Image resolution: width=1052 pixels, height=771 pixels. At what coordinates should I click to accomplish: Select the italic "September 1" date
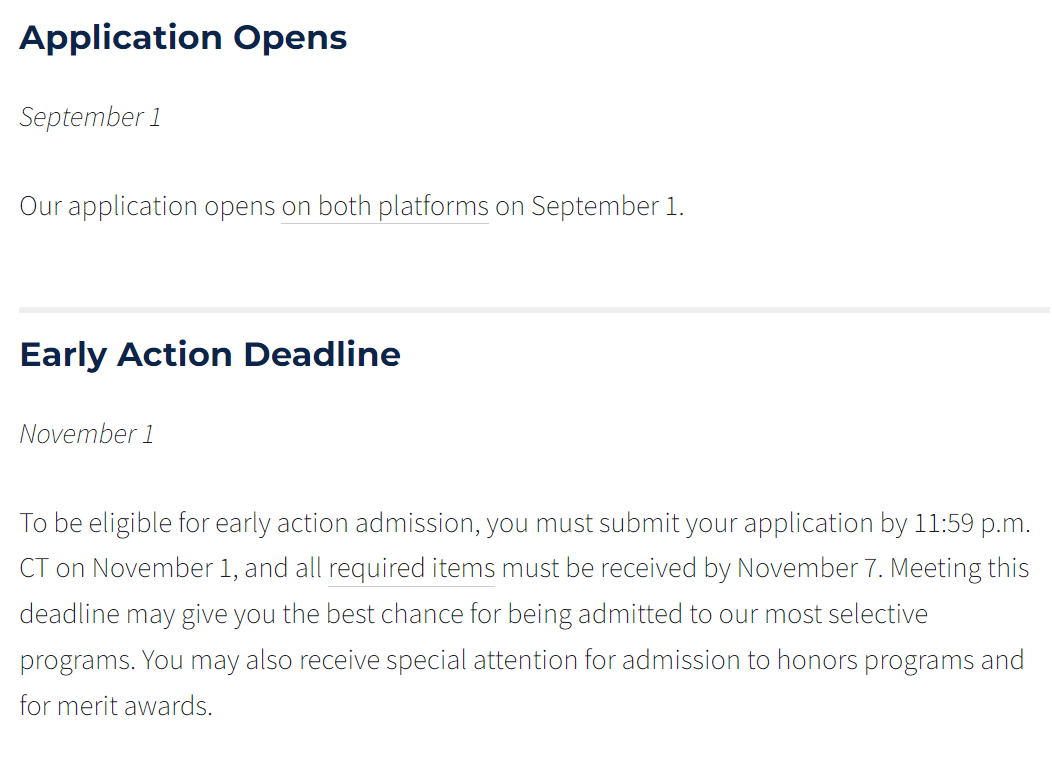pos(90,117)
